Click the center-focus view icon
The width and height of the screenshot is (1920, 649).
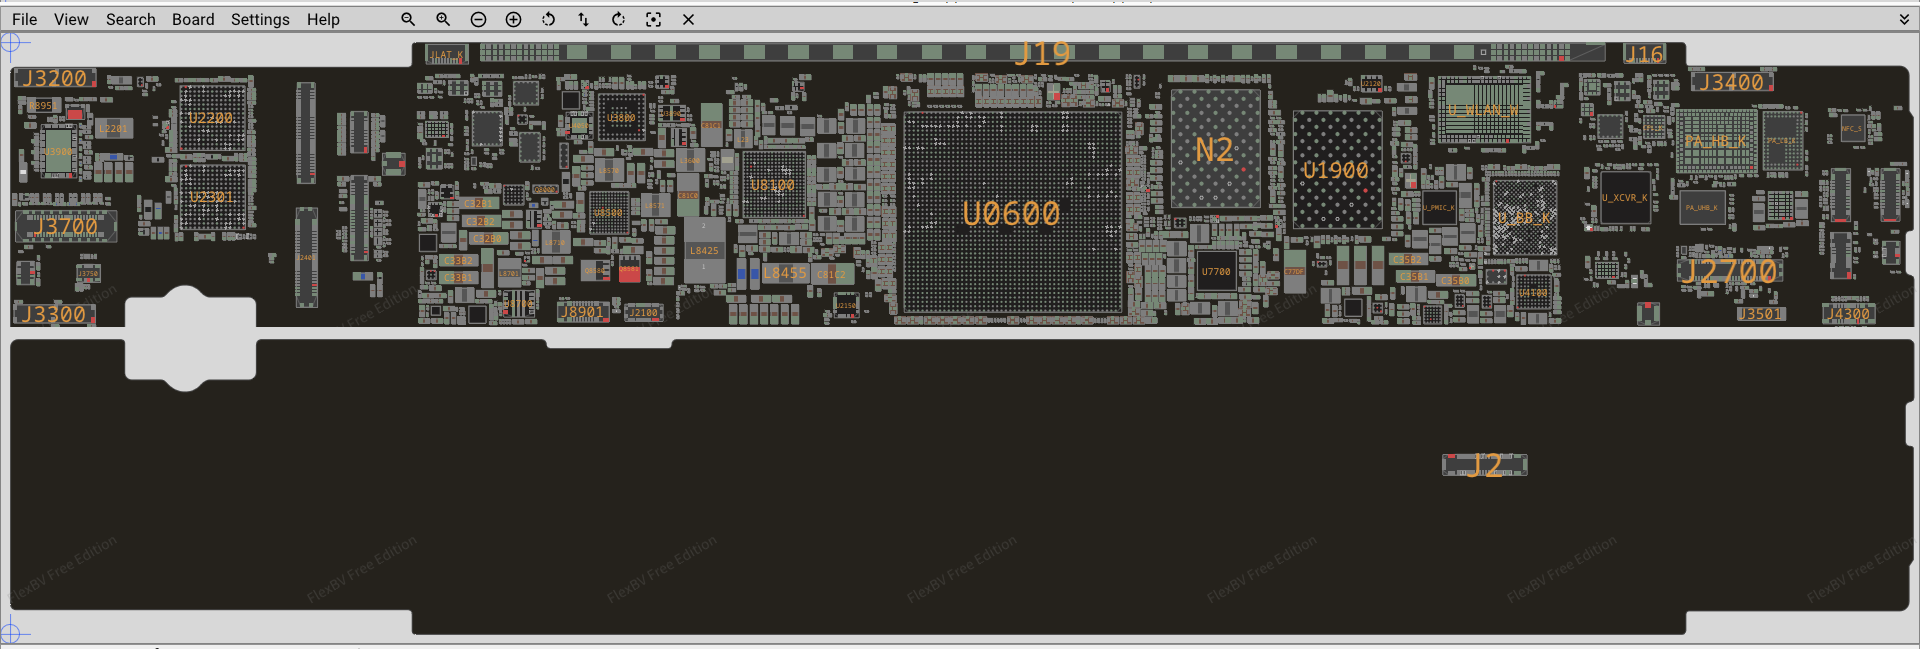(653, 19)
